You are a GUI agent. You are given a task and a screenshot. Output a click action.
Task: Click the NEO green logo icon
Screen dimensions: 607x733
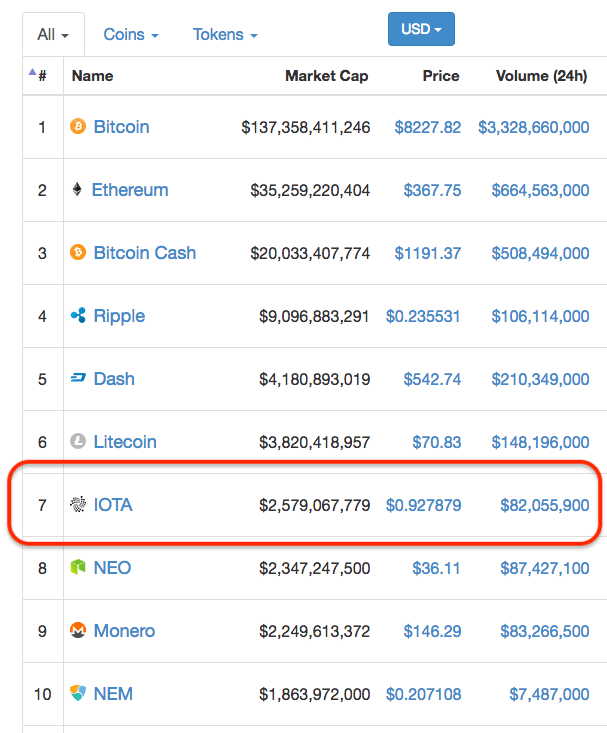78,568
